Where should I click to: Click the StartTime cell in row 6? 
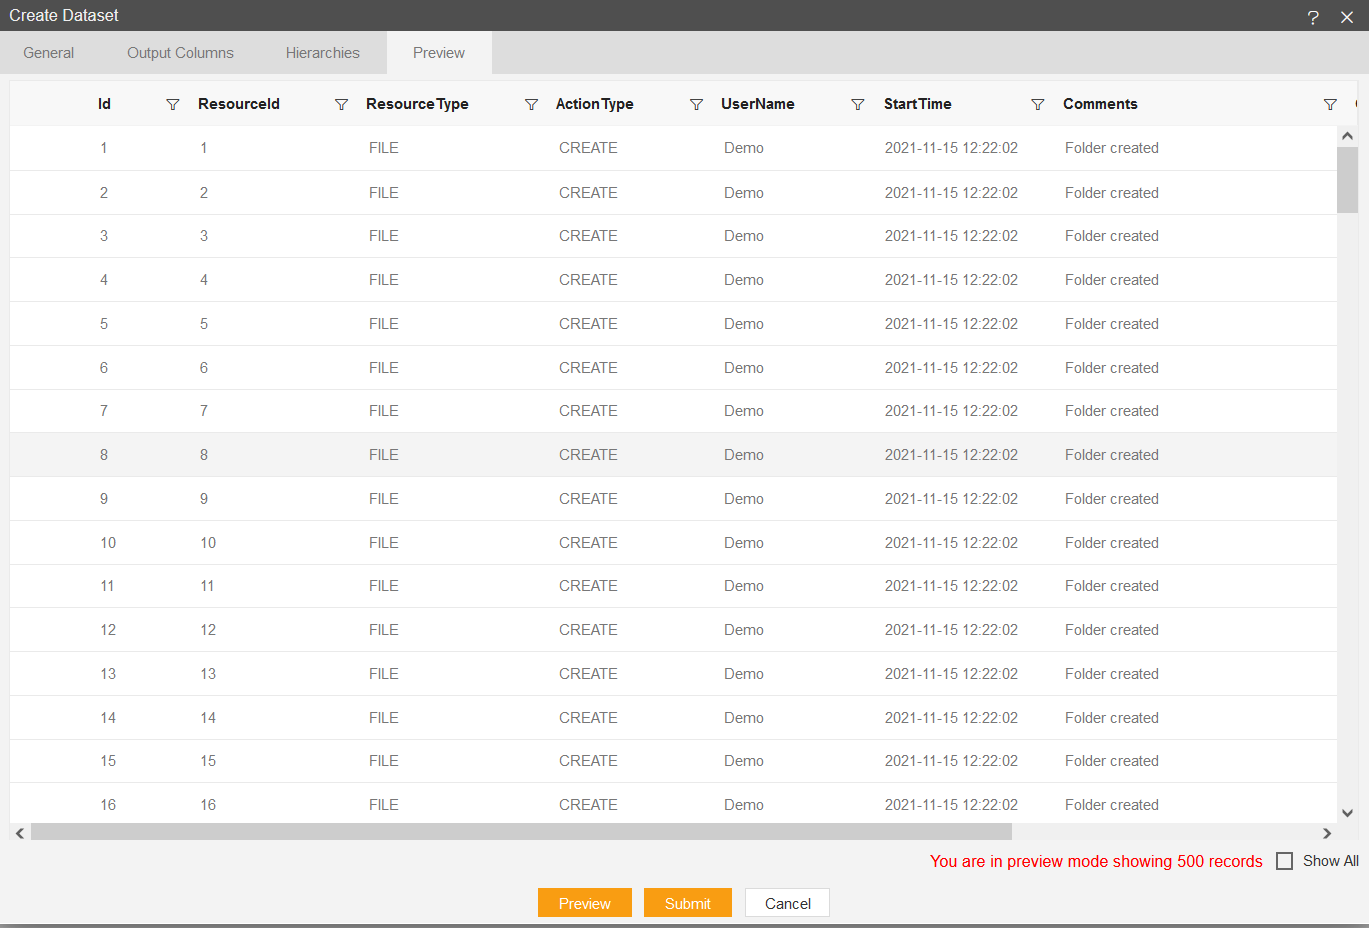951,368
